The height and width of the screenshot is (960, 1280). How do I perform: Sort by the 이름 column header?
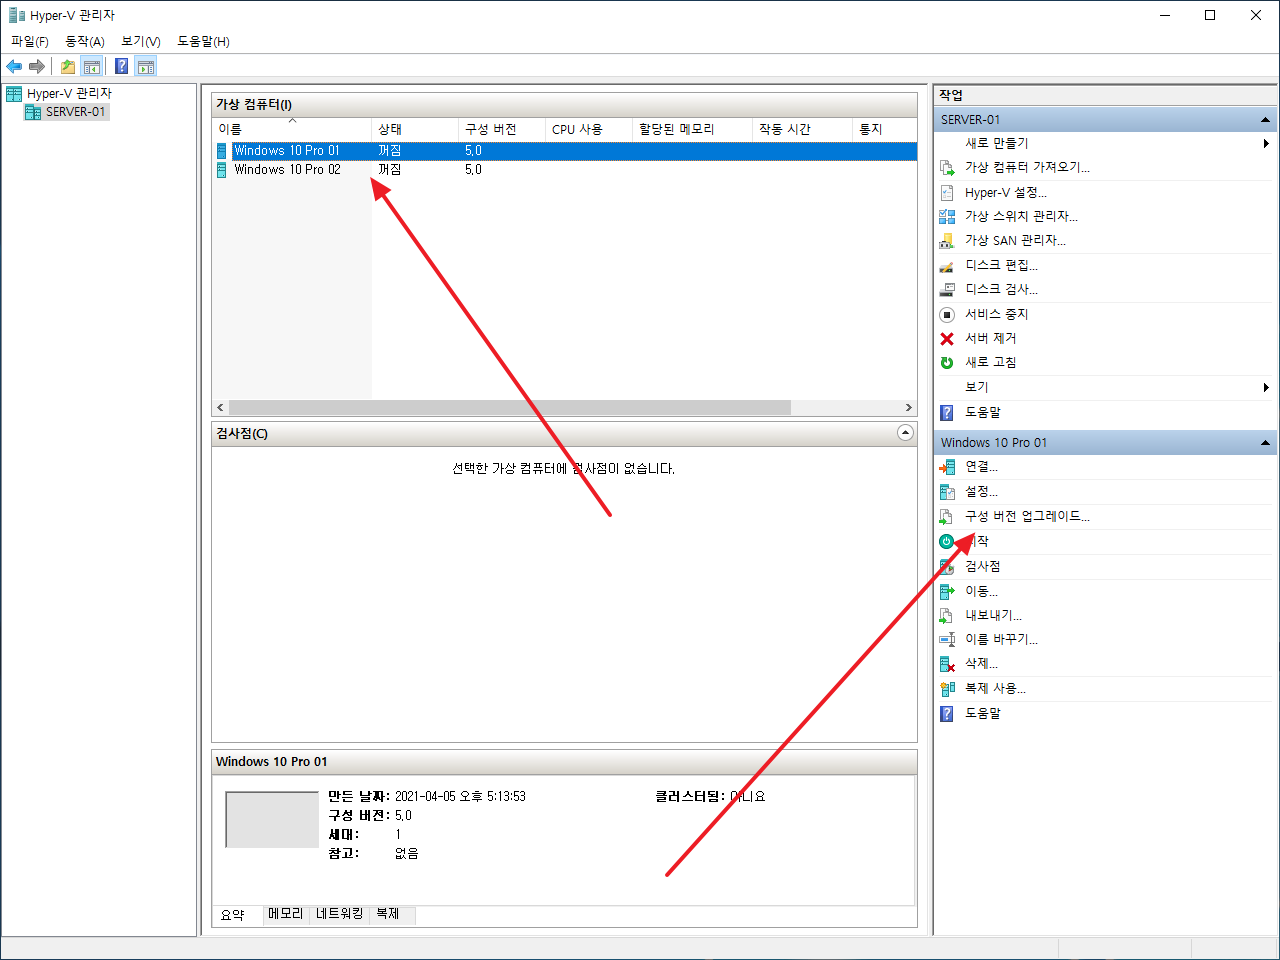292,129
